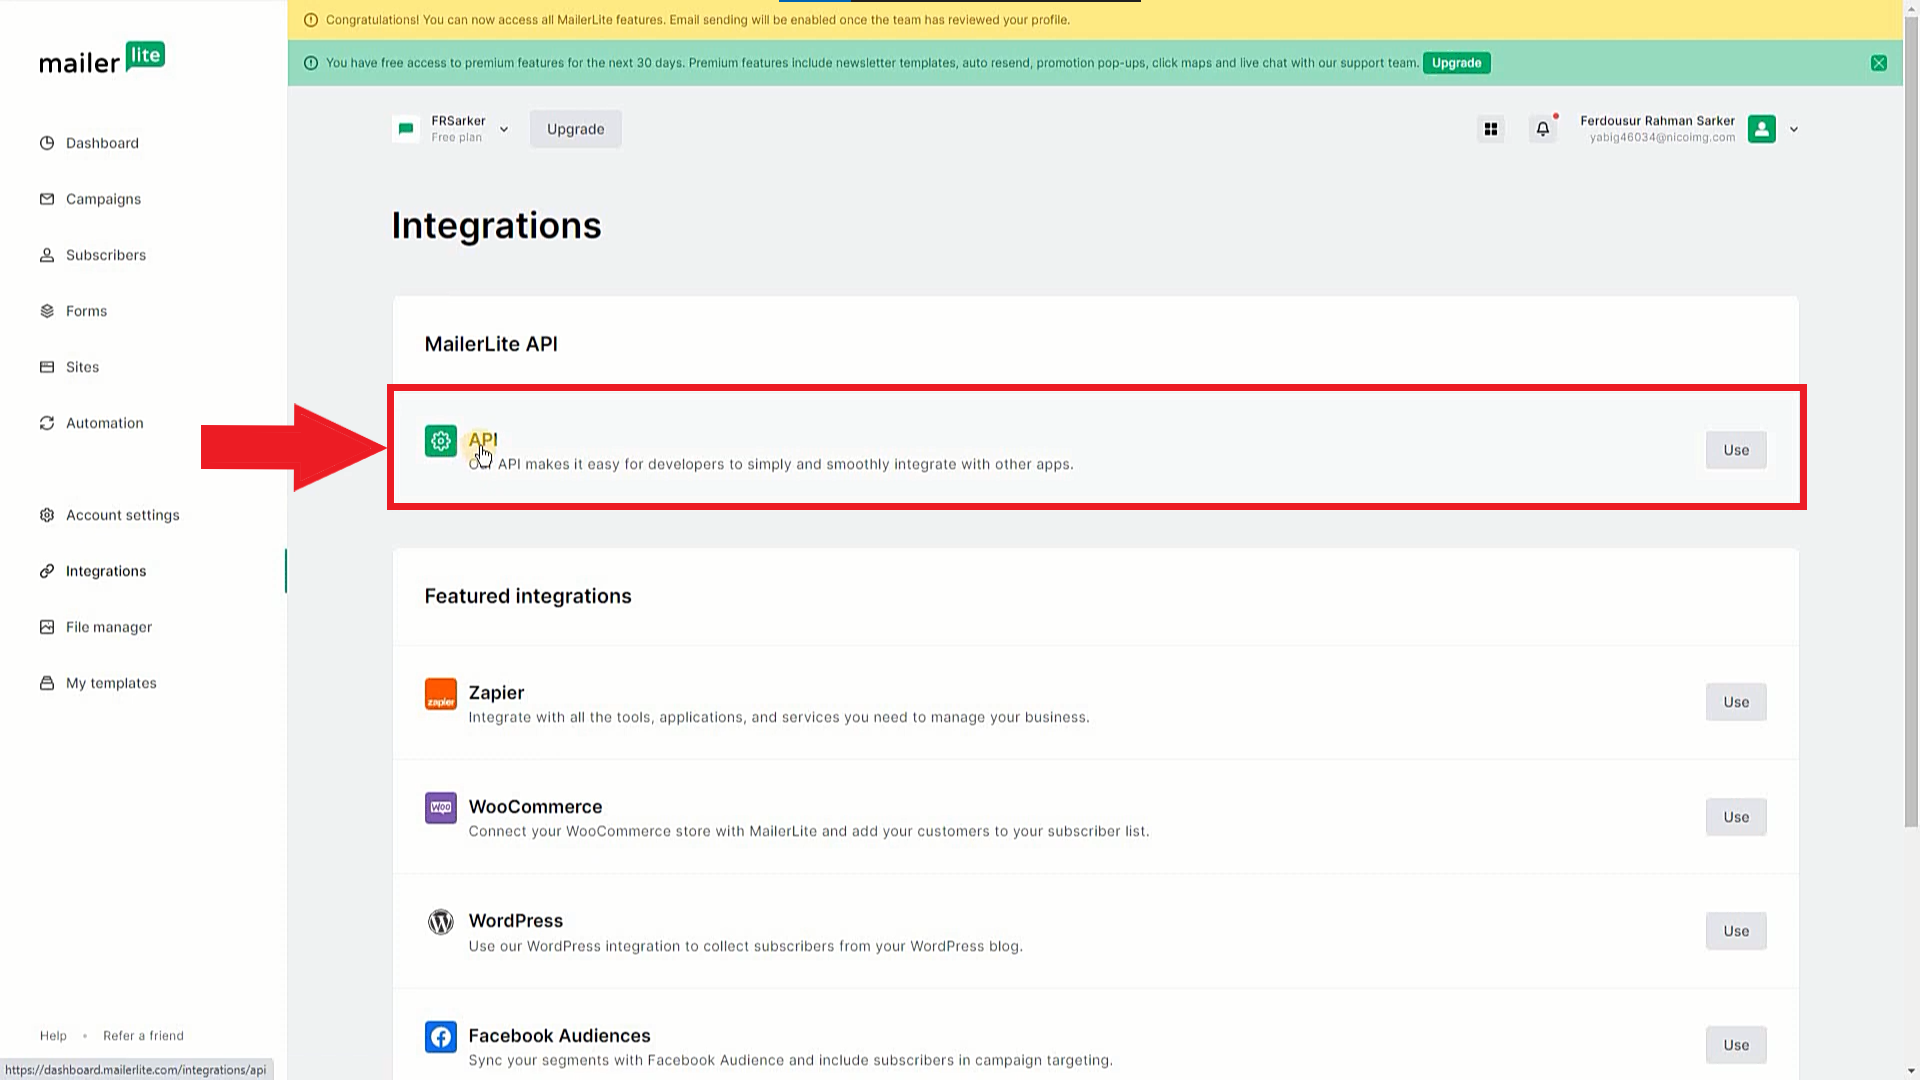Click scrollbar down arrow
Screen dimensions: 1920x1080
point(1911,1072)
